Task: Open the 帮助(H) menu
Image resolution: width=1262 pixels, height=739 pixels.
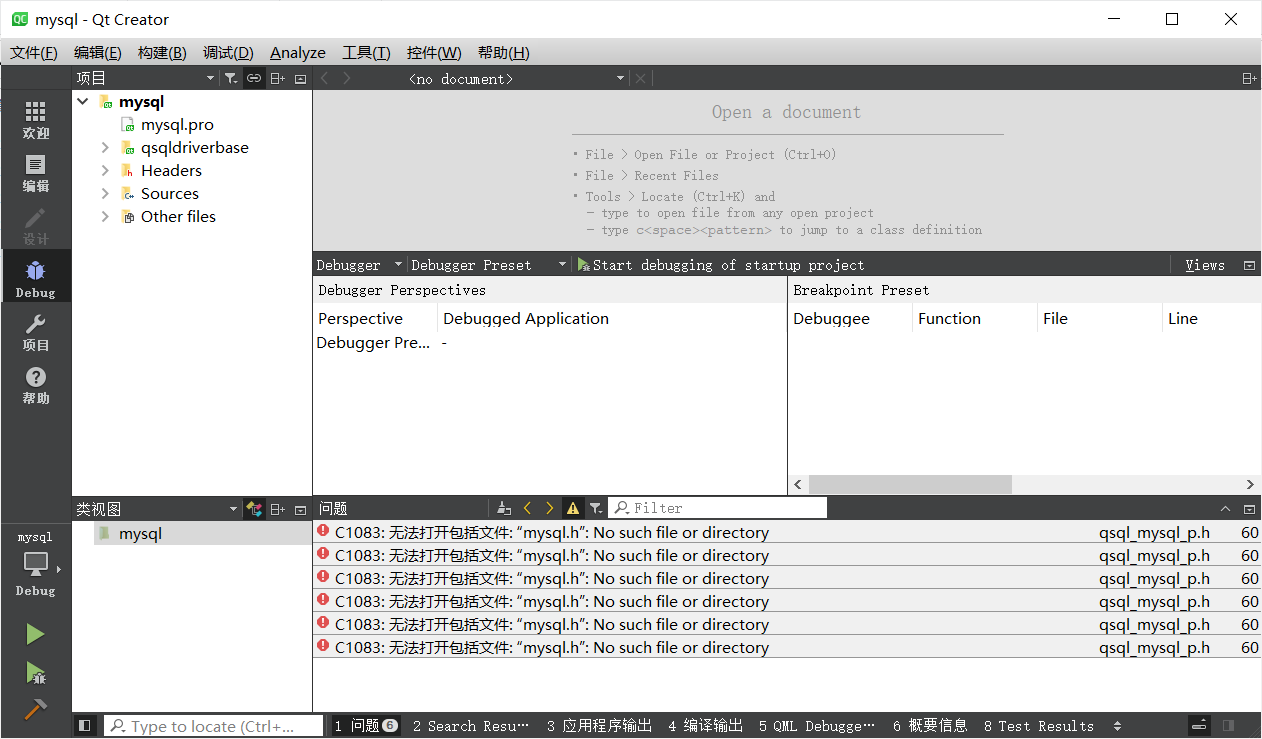Action: pos(504,53)
